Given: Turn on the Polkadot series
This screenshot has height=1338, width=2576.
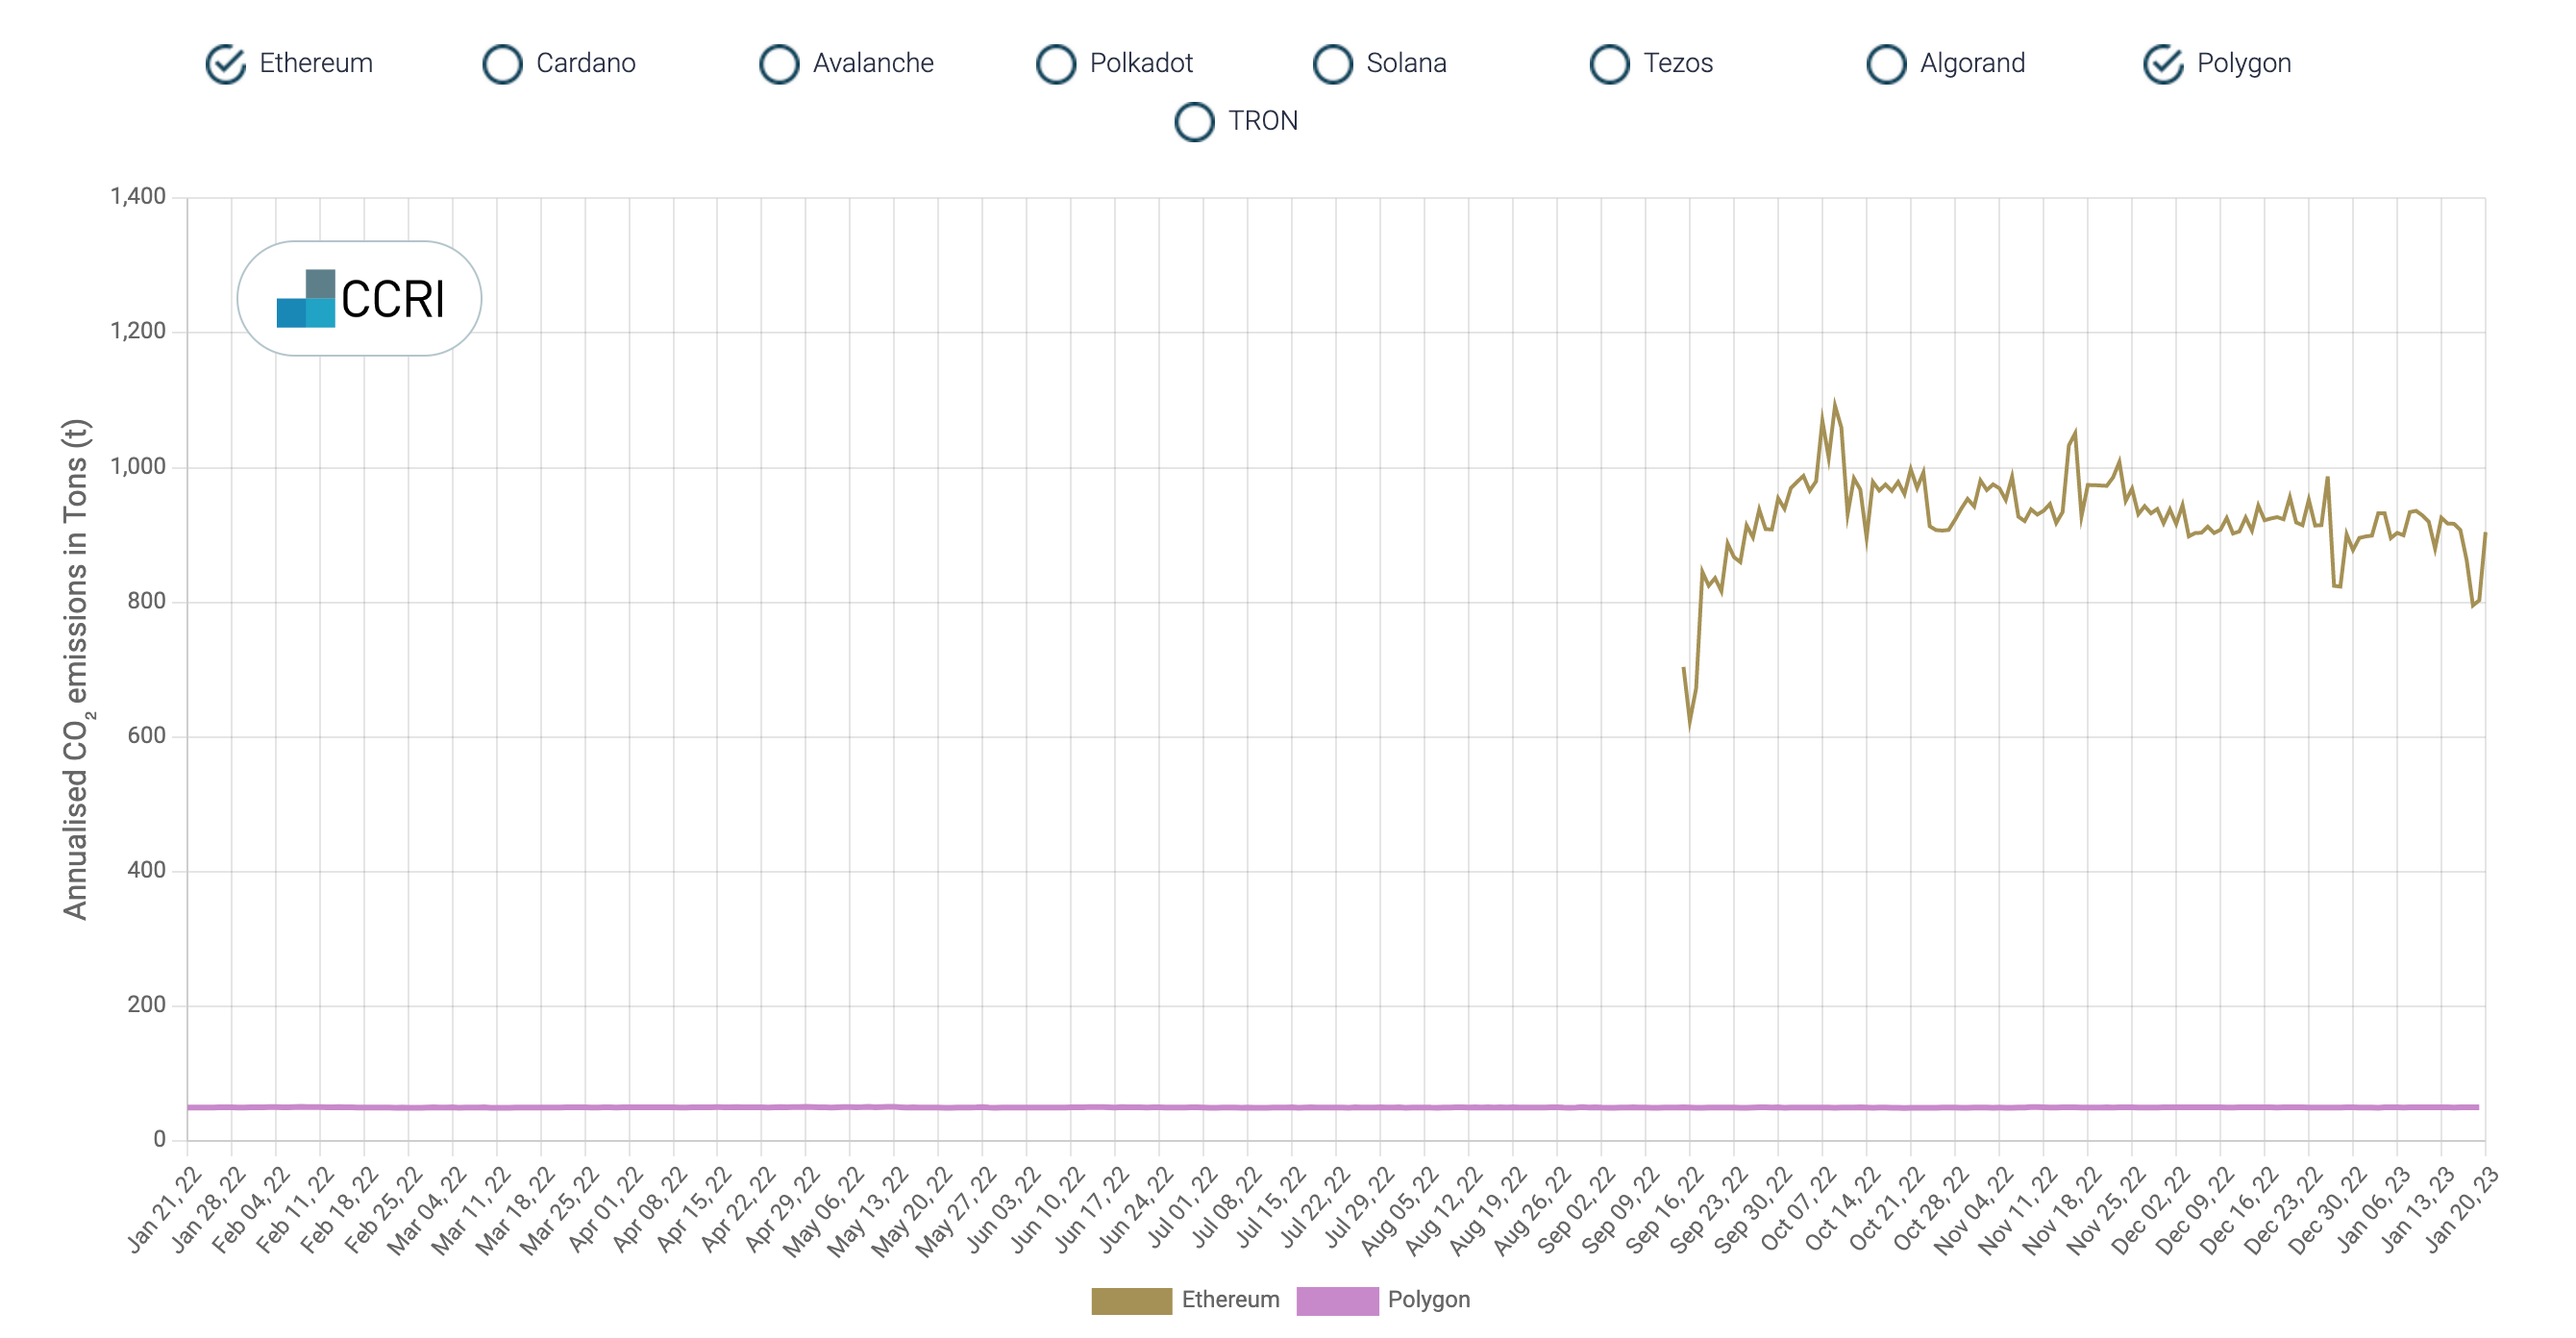Looking at the screenshot, I should coord(1056,64).
